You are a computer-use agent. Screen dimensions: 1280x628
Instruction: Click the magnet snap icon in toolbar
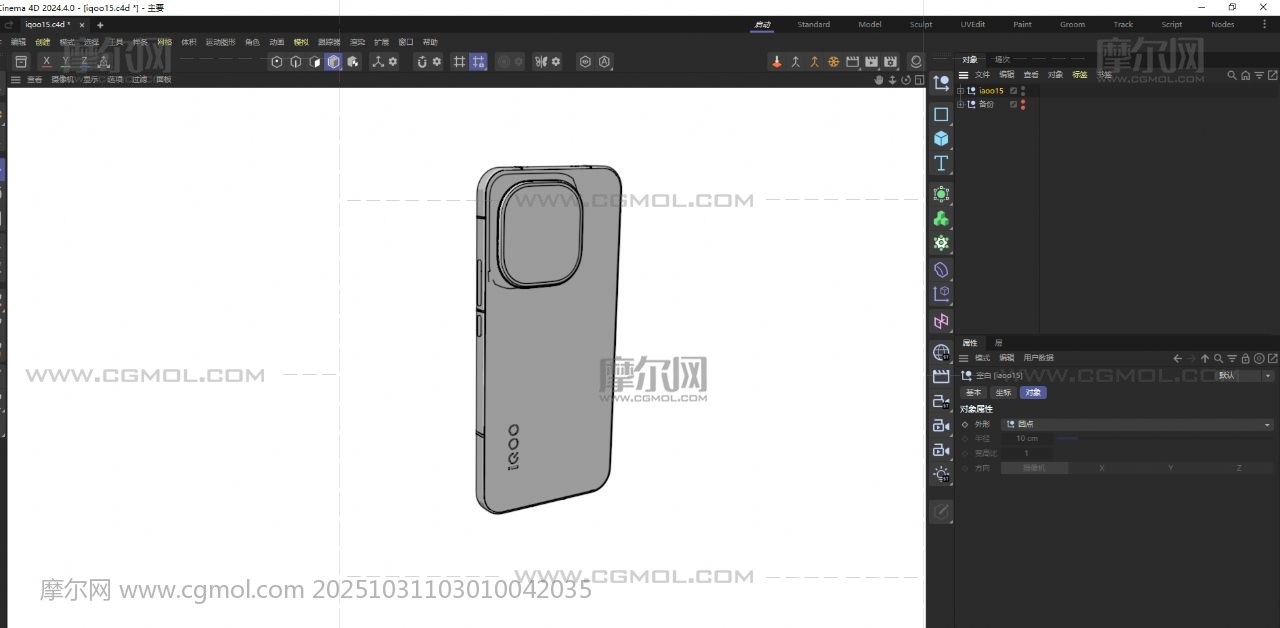tap(422, 62)
